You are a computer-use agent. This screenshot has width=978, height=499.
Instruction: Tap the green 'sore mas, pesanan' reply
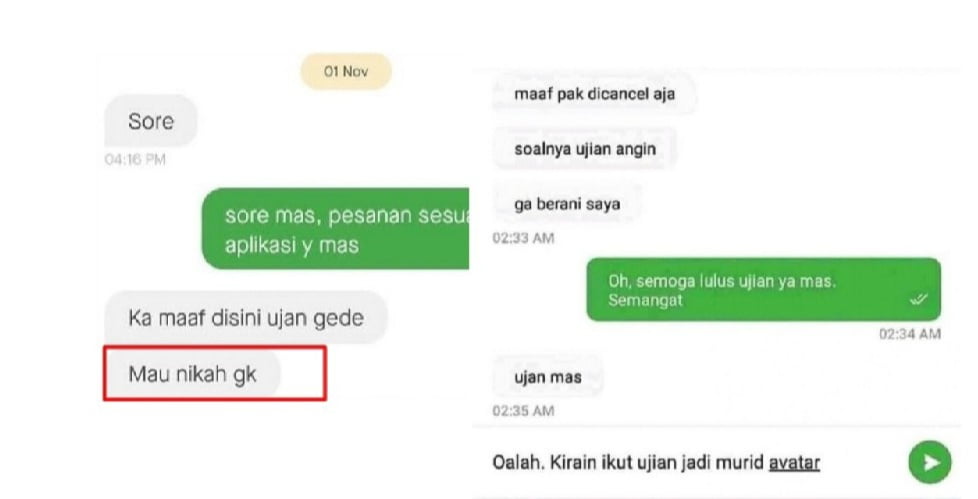coord(336,230)
